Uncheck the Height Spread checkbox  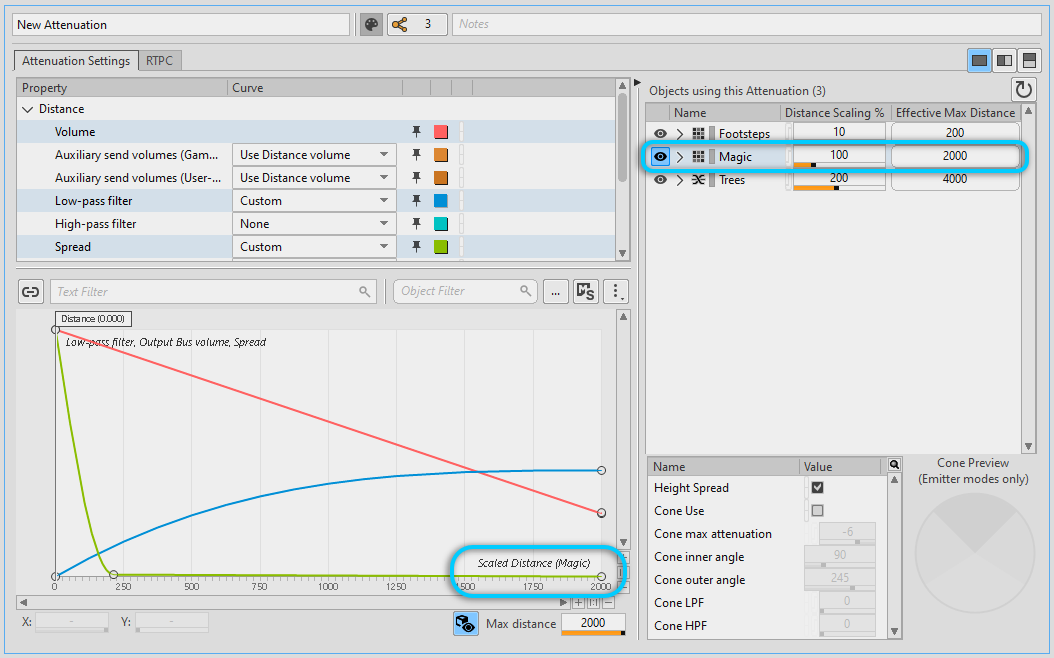pyautogui.click(x=817, y=488)
